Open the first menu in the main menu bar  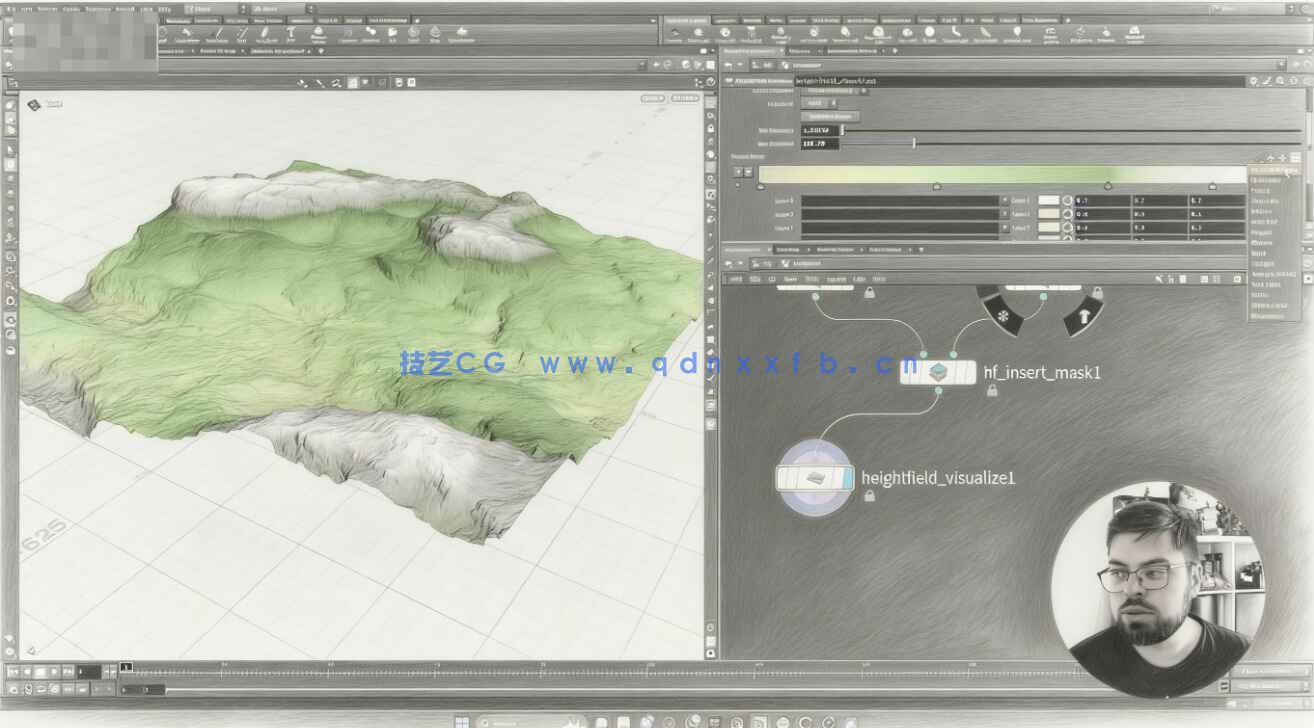pos(11,9)
